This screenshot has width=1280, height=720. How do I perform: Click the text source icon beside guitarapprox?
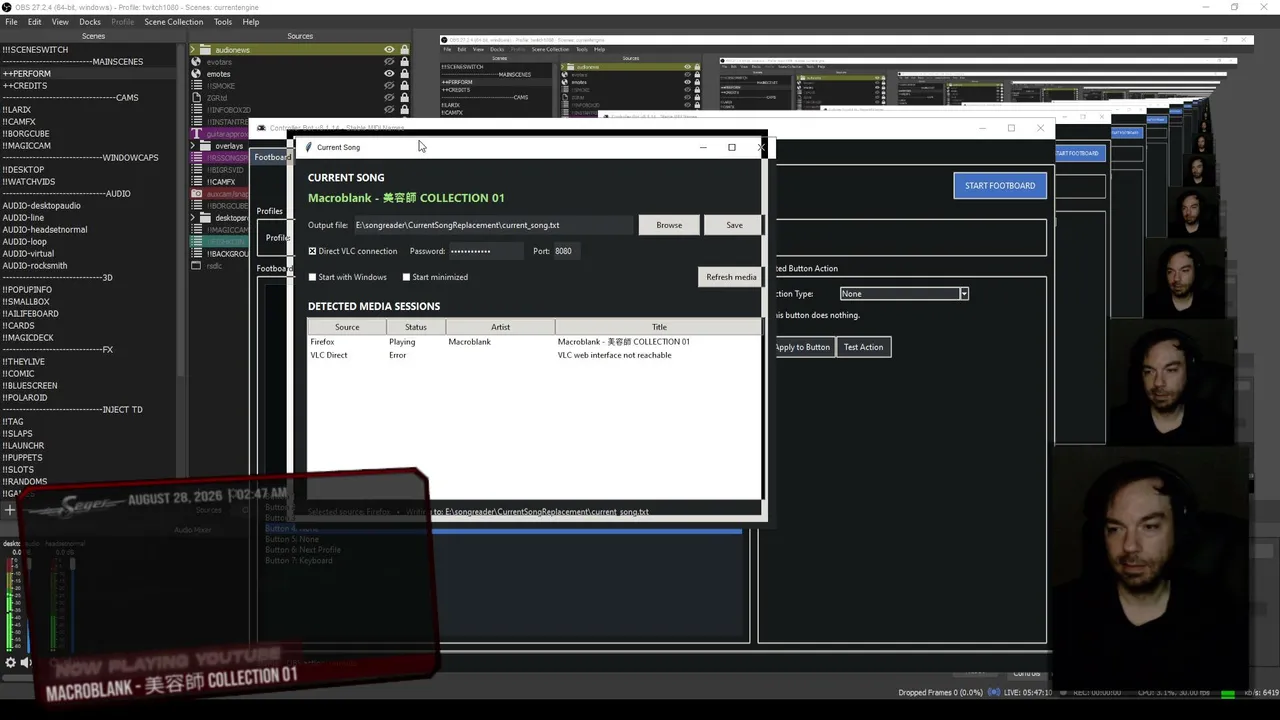196,134
